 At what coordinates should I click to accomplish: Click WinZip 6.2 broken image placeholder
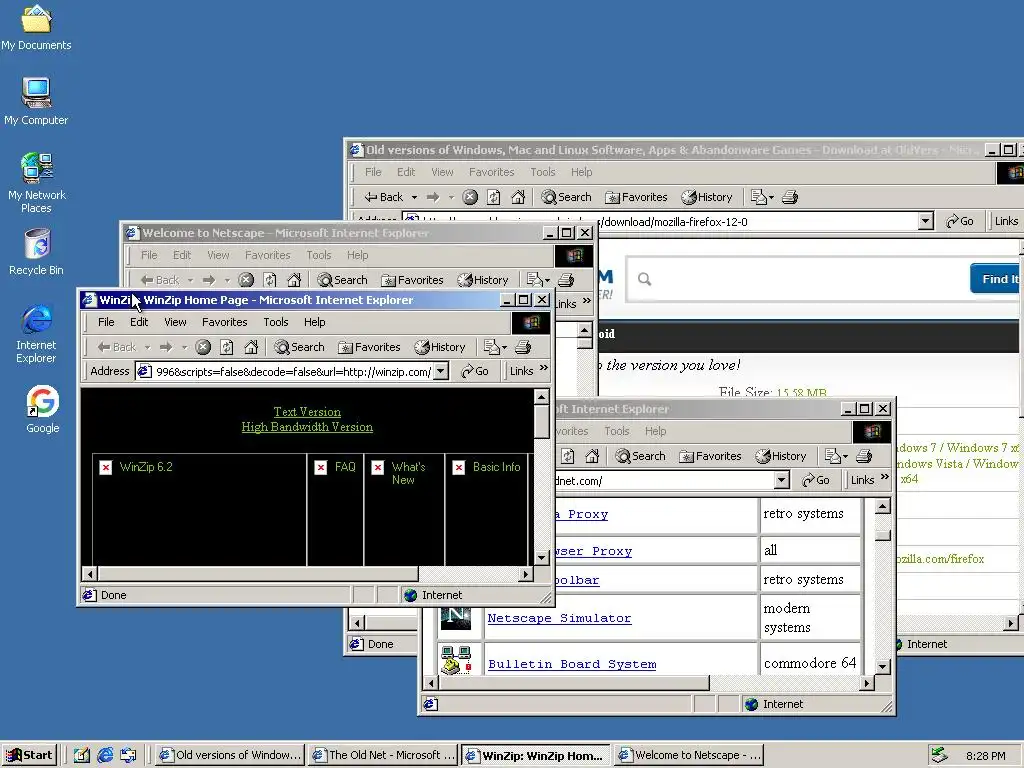tap(106, 468)
